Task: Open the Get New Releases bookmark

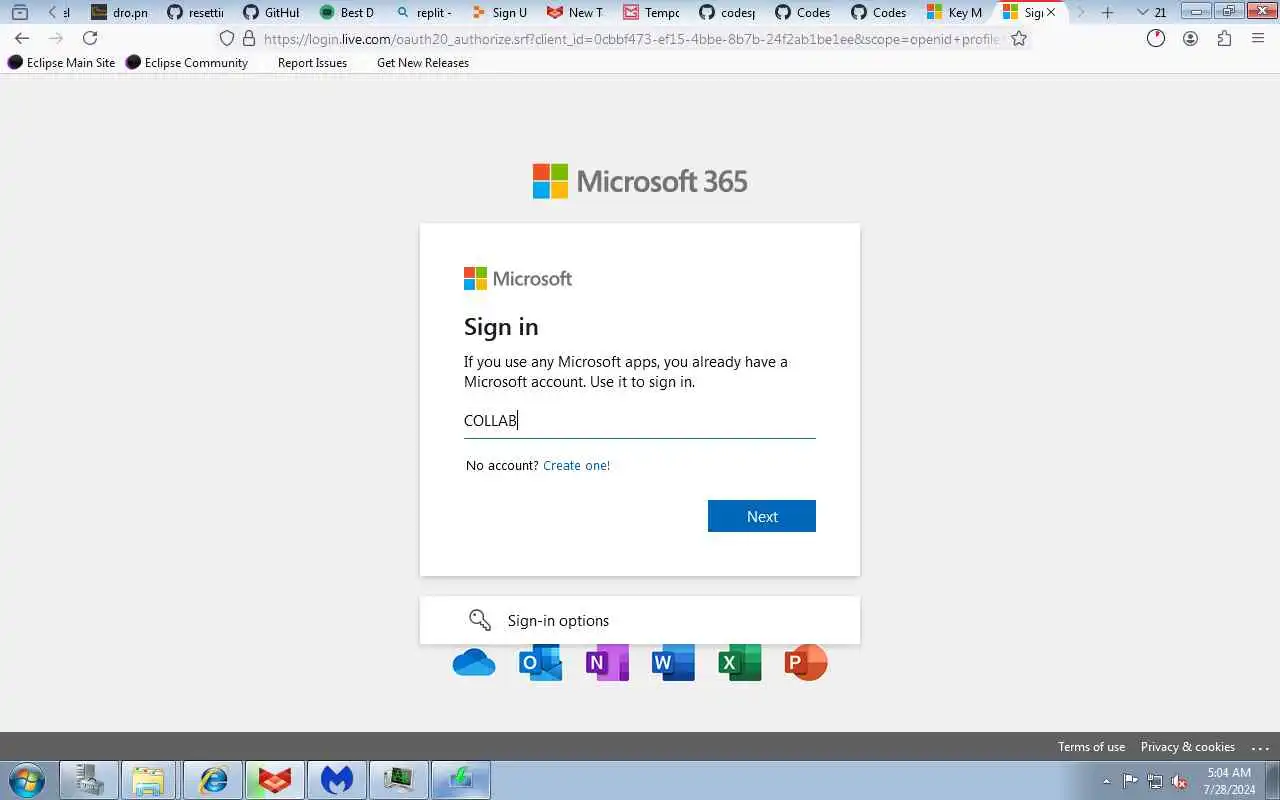Action: [x=423, y=62]
